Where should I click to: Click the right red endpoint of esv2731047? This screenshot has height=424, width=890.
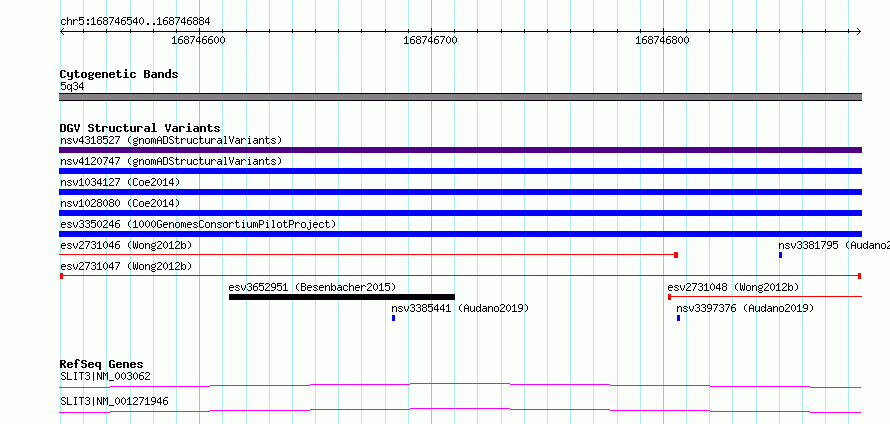click(x=860, y=276)
